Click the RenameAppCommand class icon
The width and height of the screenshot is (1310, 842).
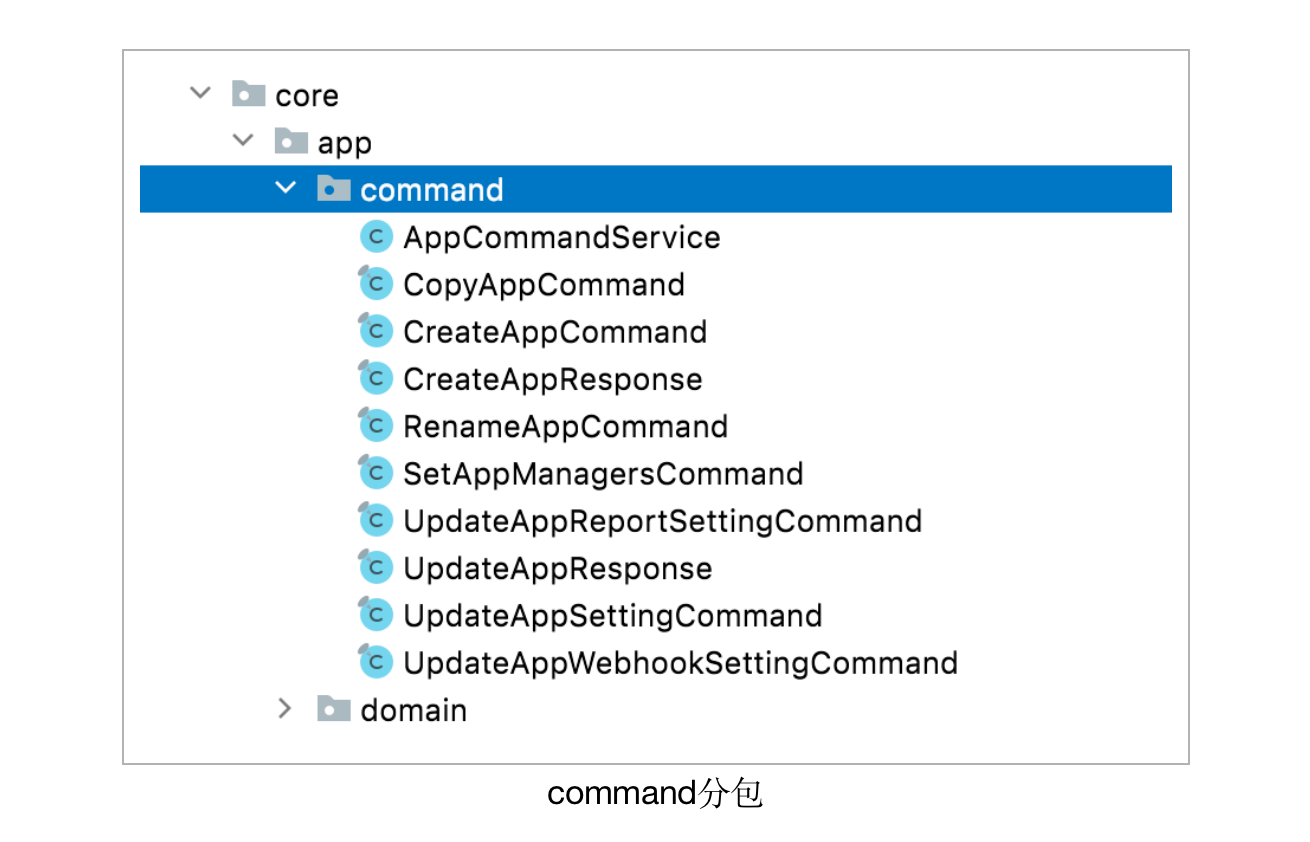[x=376, y=427]
